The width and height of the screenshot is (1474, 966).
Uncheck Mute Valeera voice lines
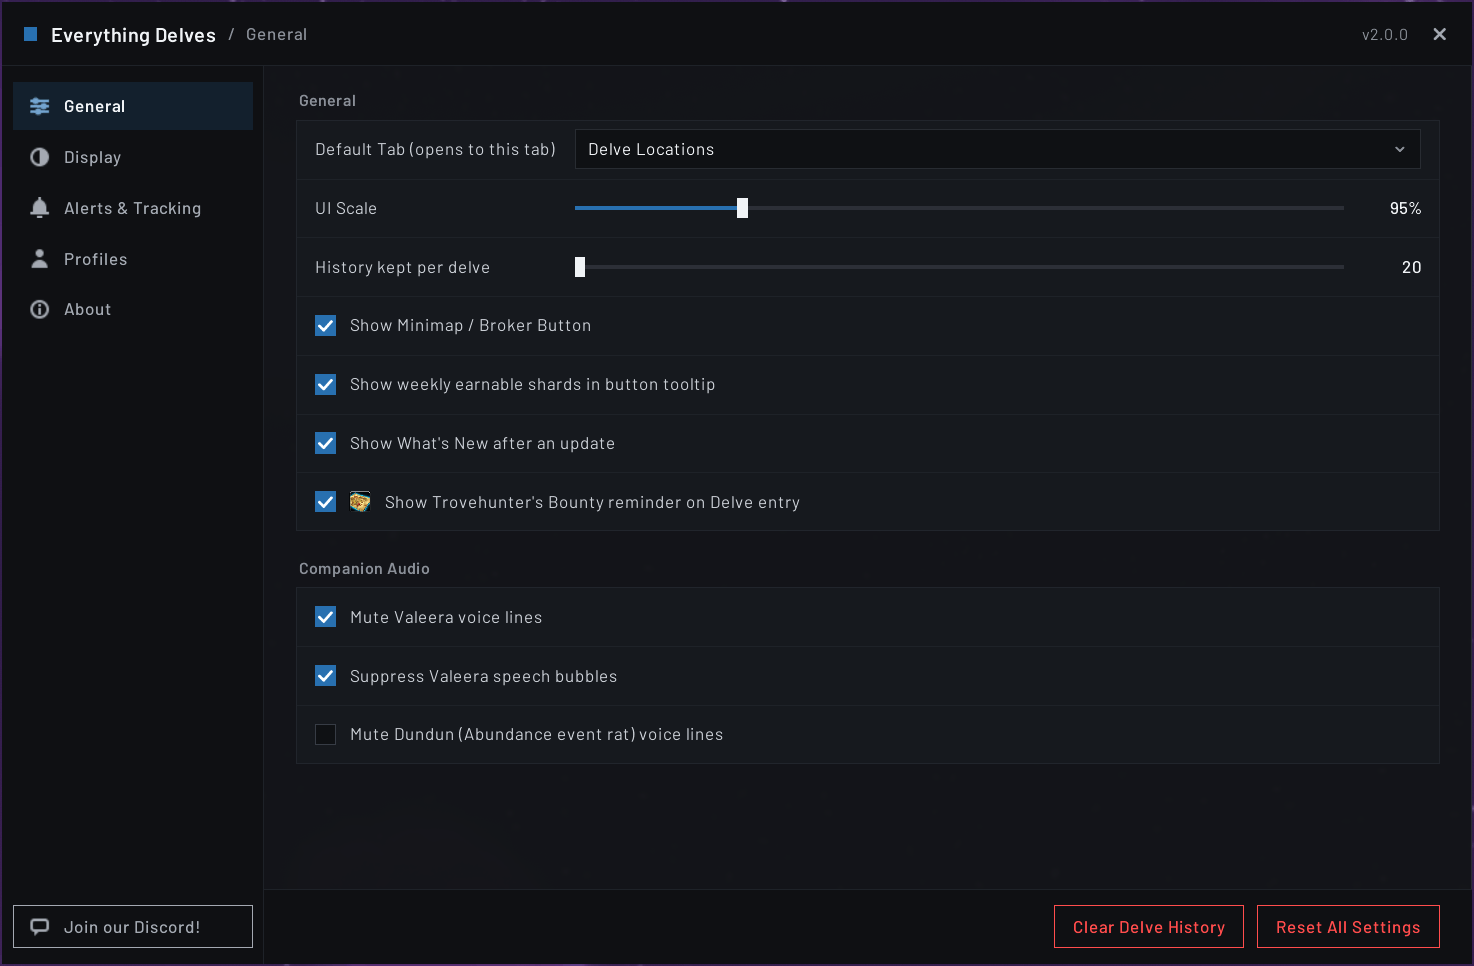coord(326,617)
